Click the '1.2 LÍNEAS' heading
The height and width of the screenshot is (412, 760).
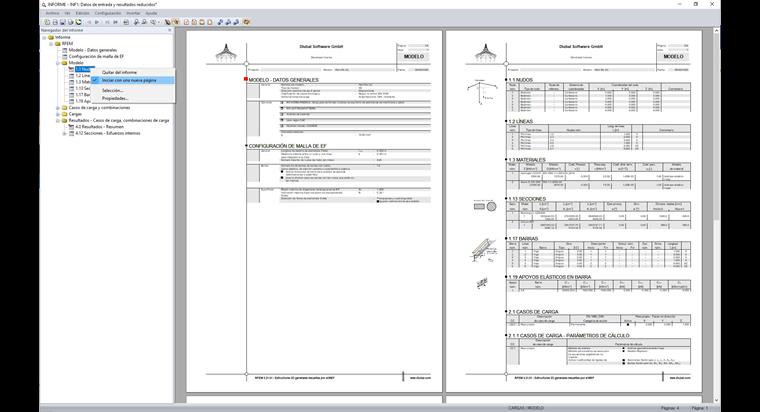(521, 121)
